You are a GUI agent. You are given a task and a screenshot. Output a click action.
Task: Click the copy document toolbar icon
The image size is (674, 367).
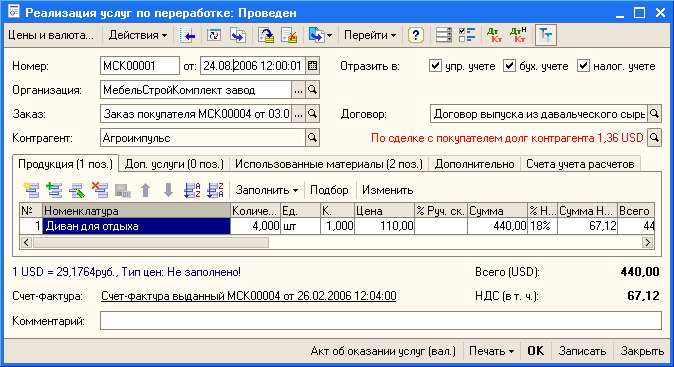coord(238,35)
